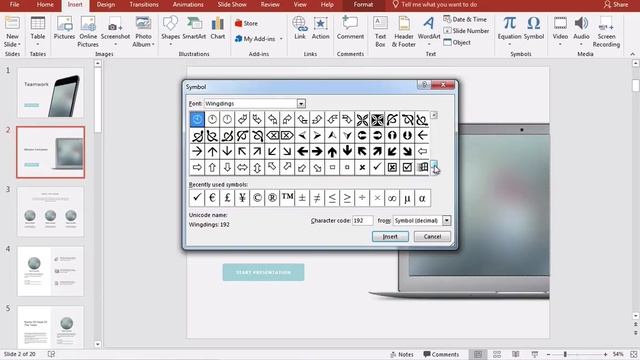This screenshot has height=360, width=640.
Task: Click the Share button
Action: coord(616,4)
